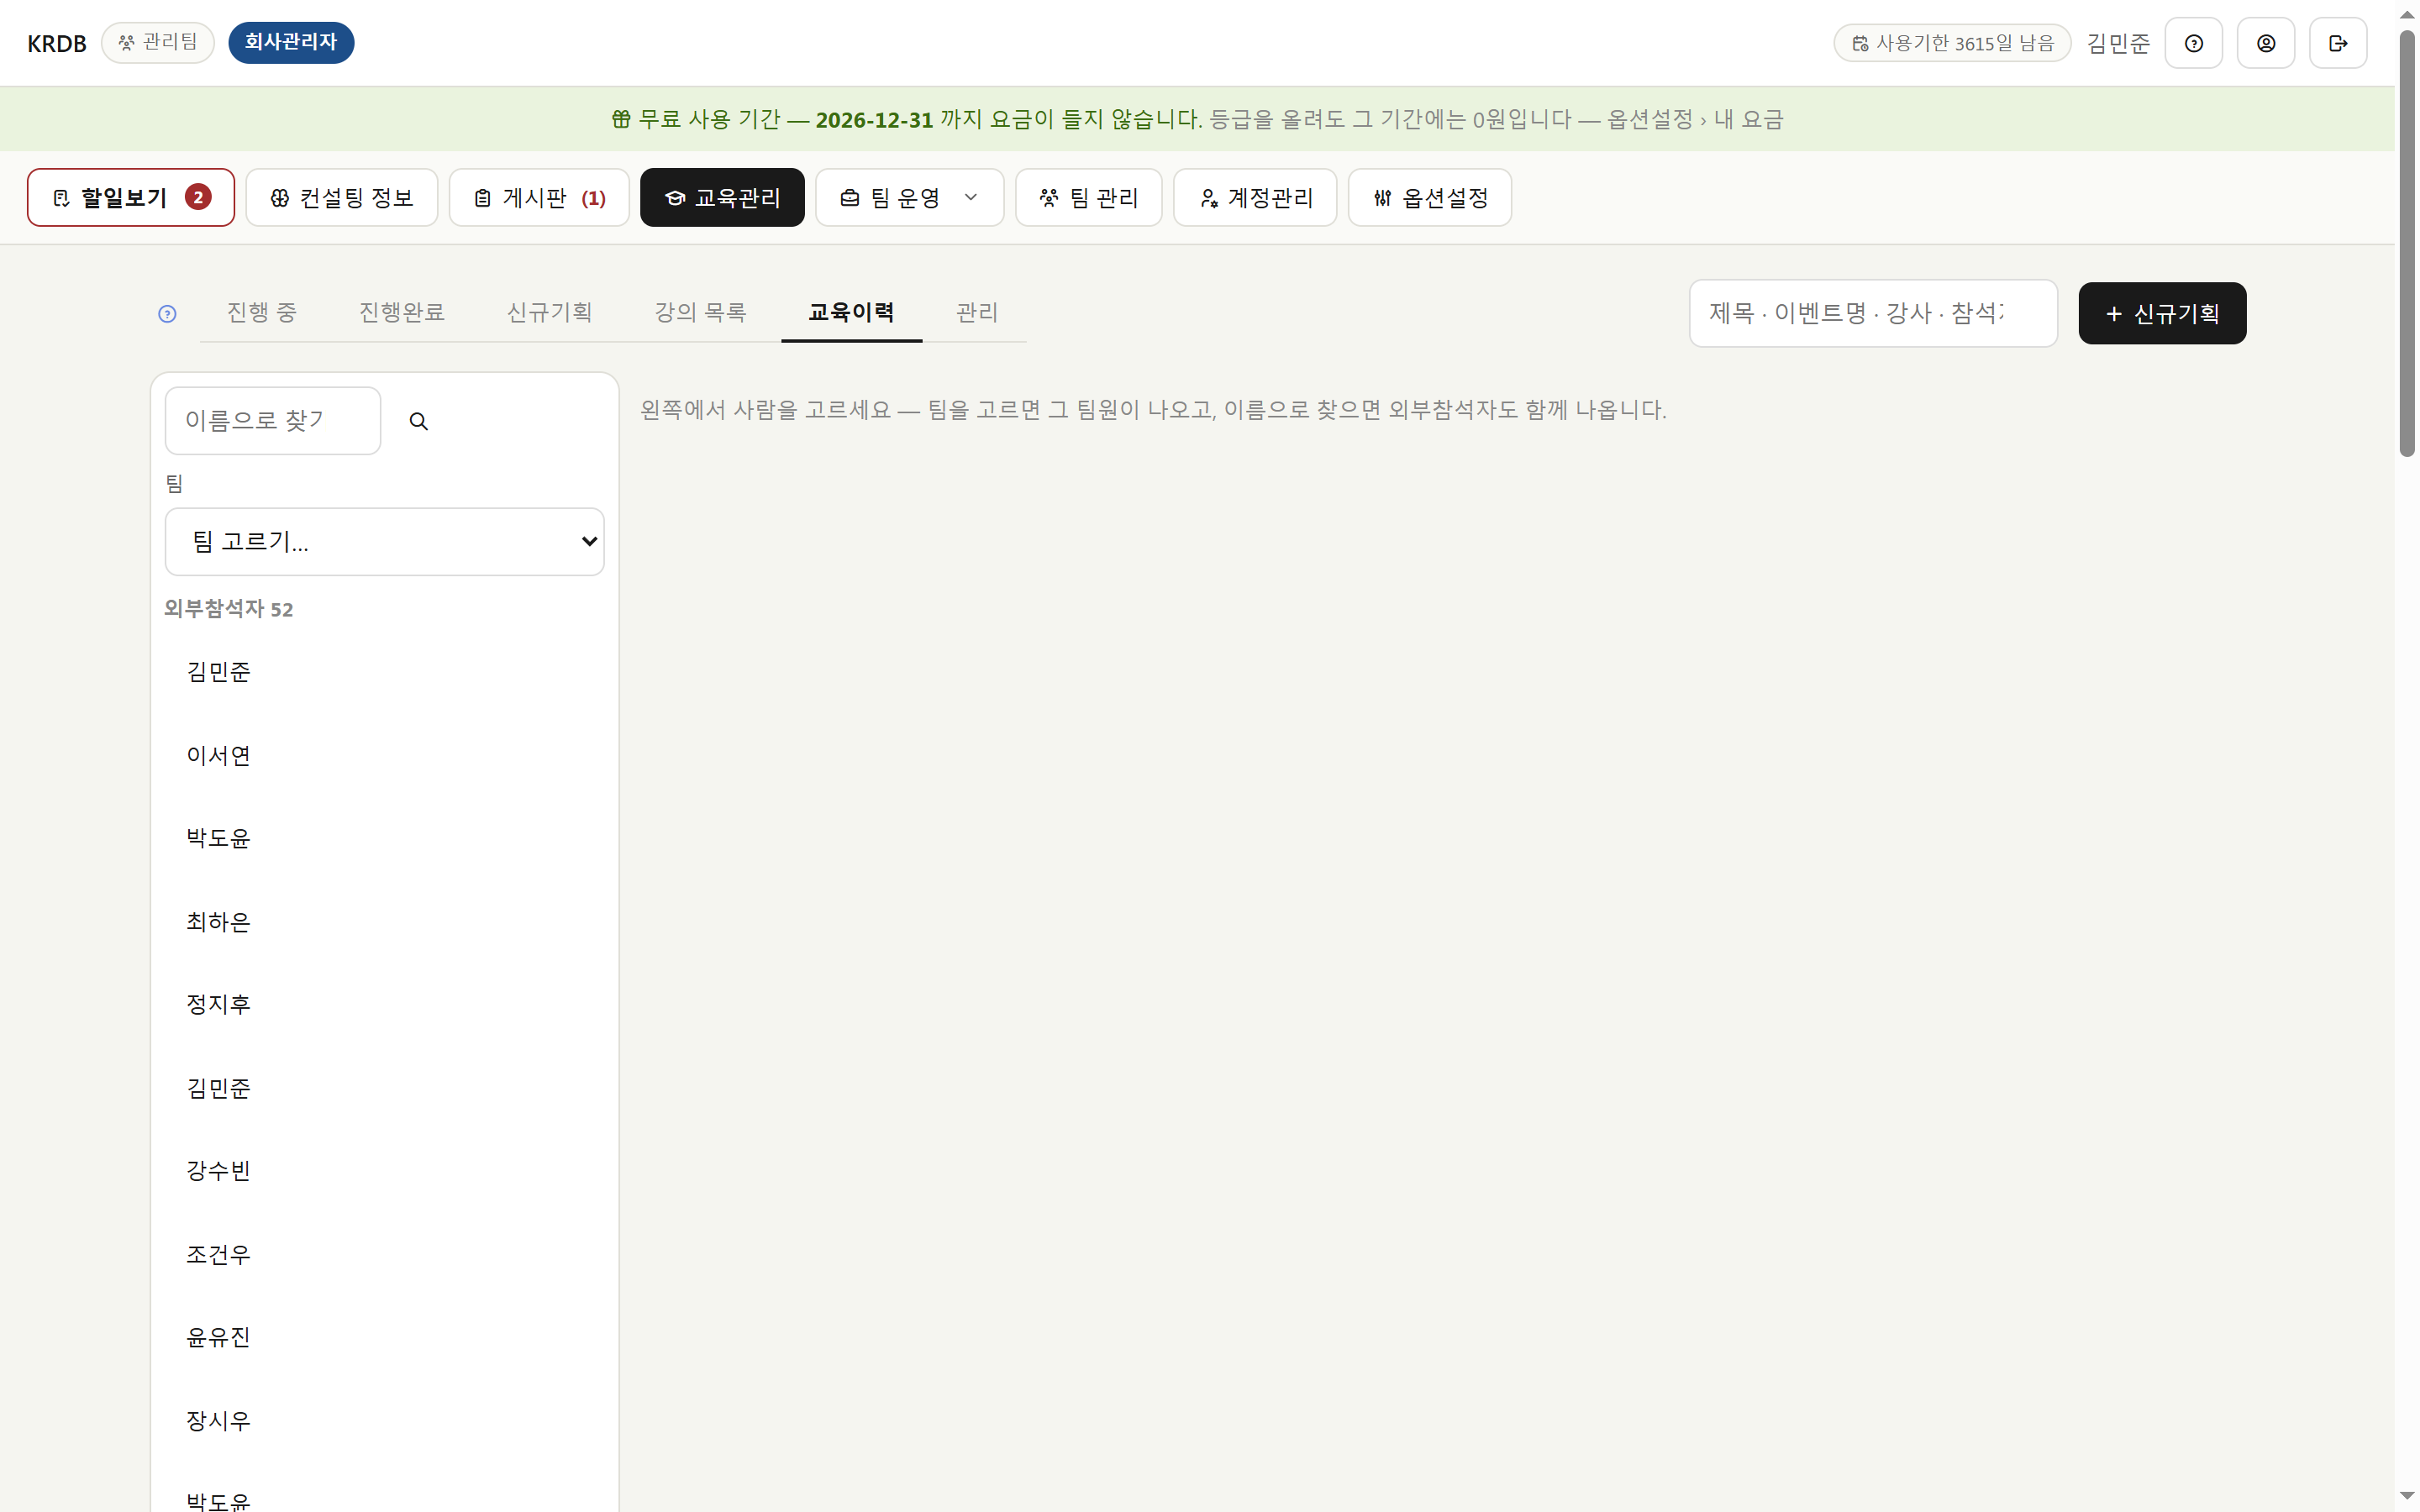Select the 교육관리 menu button

tap(722, 197)
